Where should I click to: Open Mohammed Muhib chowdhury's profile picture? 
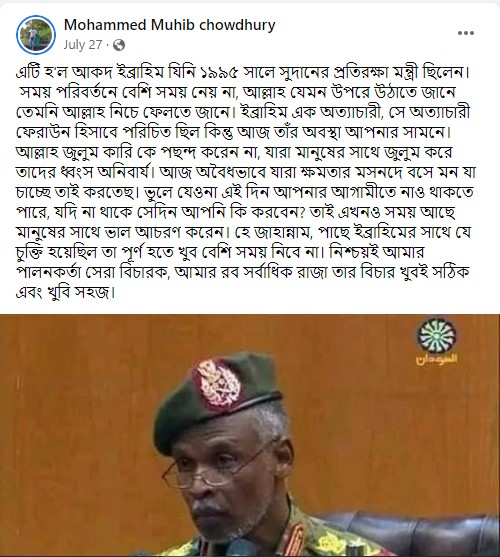36,34
